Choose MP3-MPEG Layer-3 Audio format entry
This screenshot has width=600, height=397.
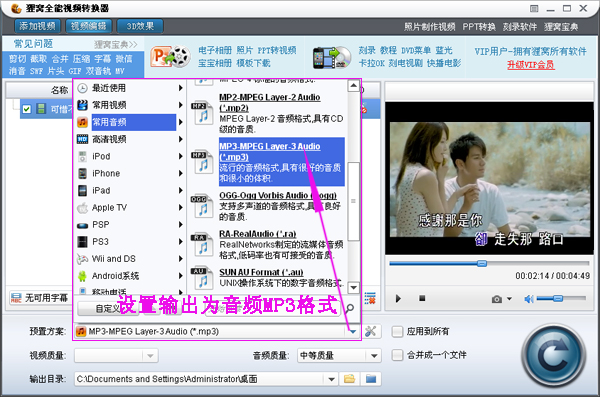coord(282,162)
